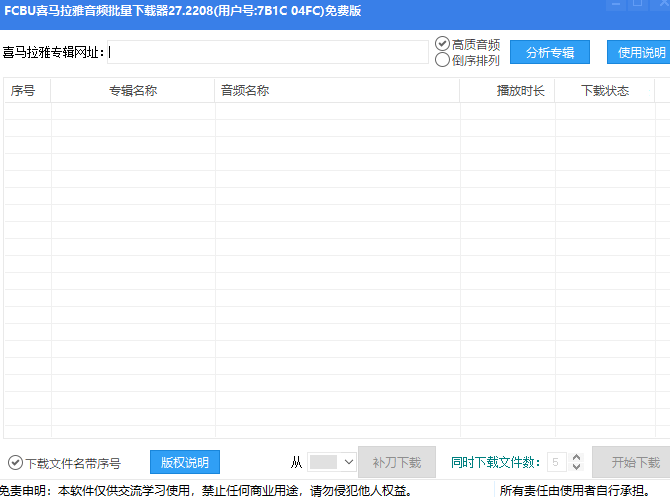Click the FCBU喜马拉雅音频批量下载器 title bar text

[182, 10]
